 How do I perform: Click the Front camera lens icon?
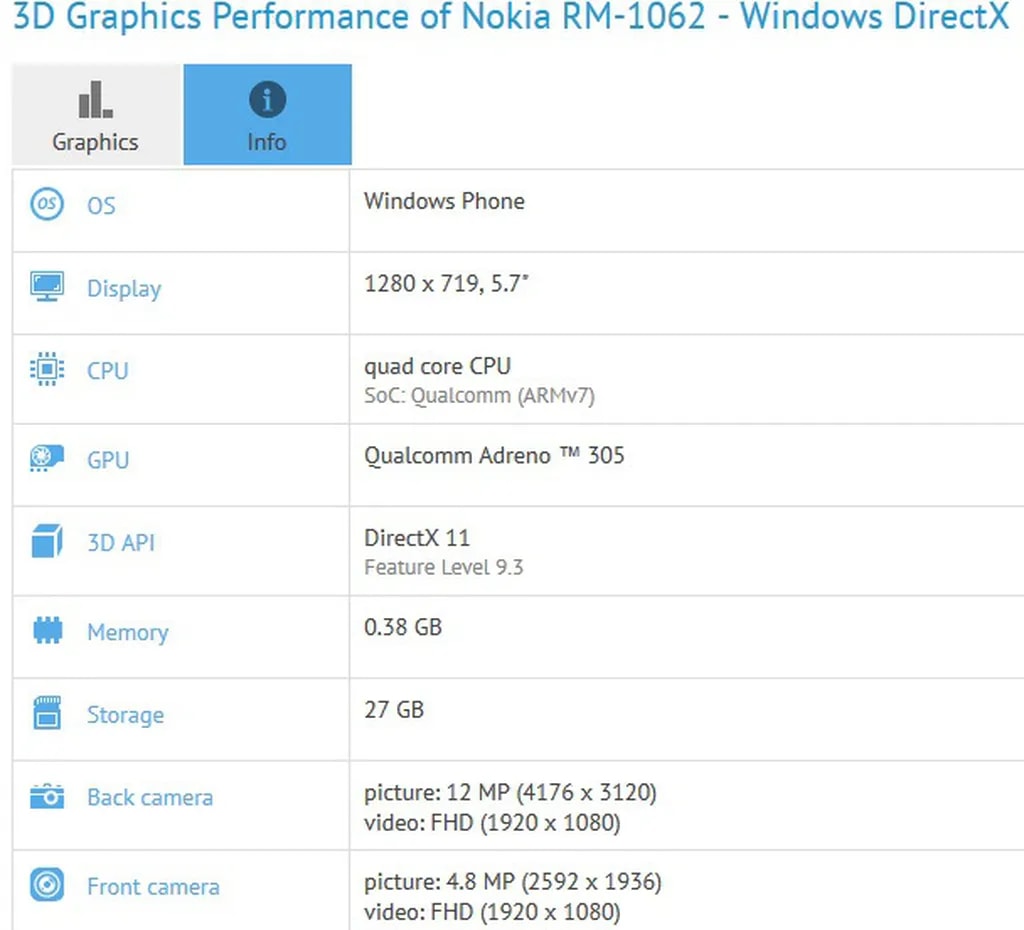coord(47,885)
